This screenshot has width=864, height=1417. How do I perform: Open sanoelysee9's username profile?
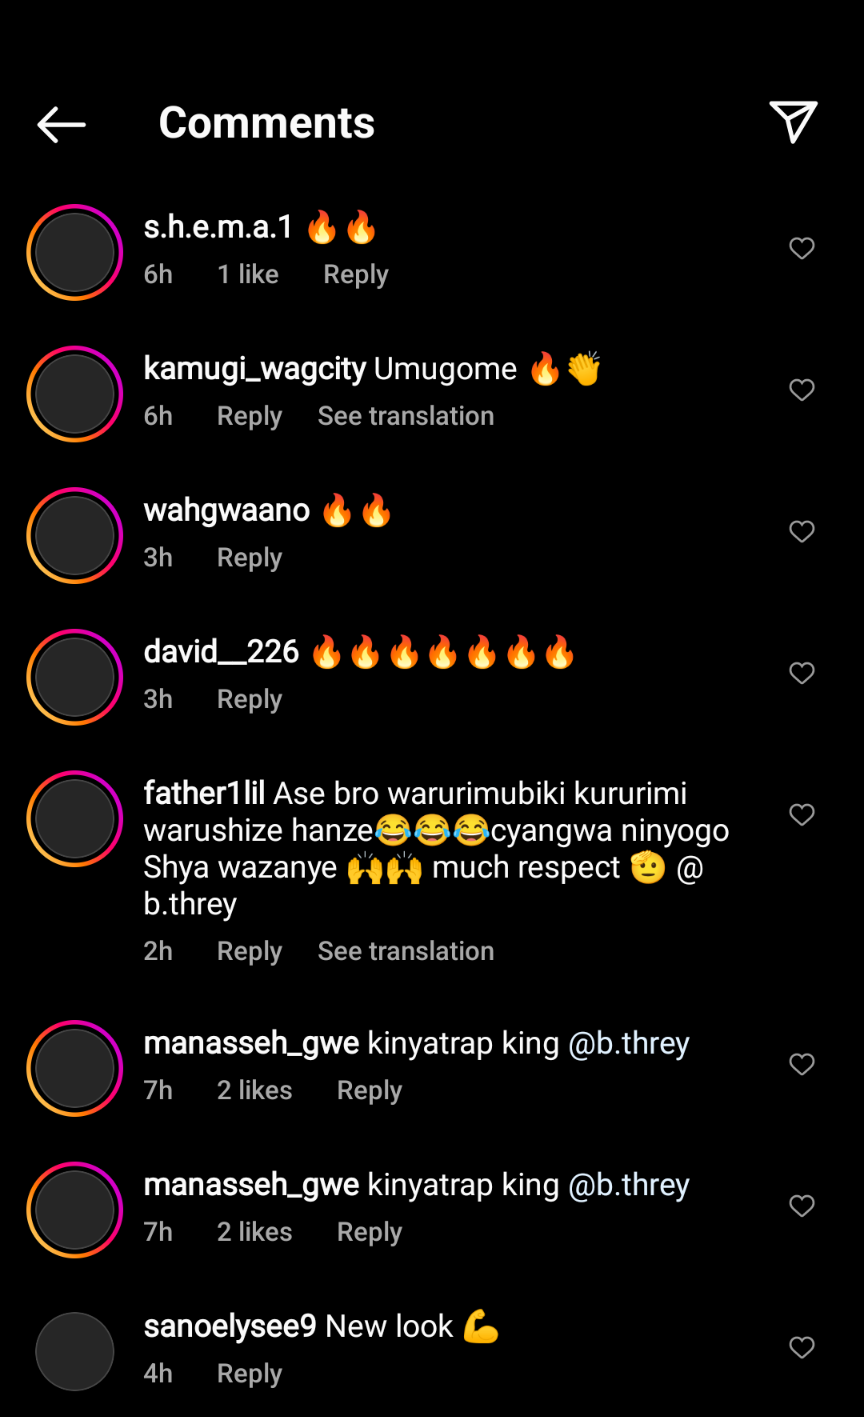pyautogui.click(x=230, y=1327)
